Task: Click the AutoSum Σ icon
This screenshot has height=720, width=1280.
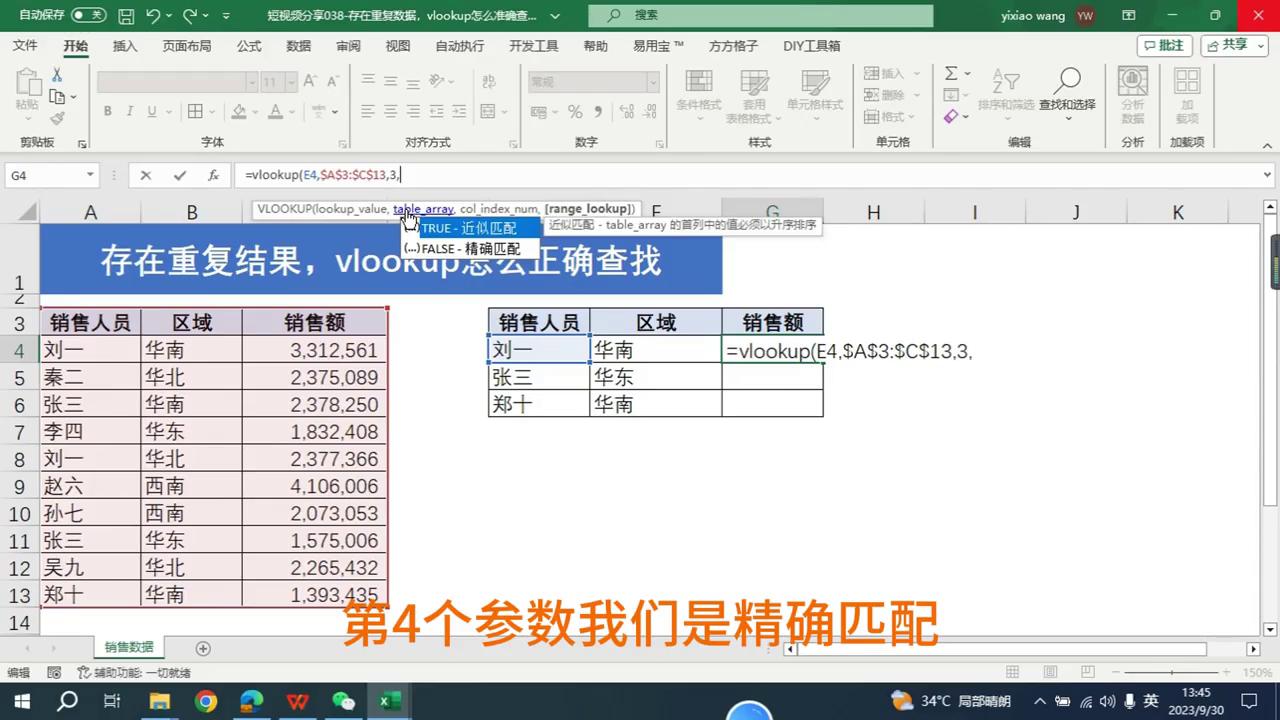Action: click(950, 73)
